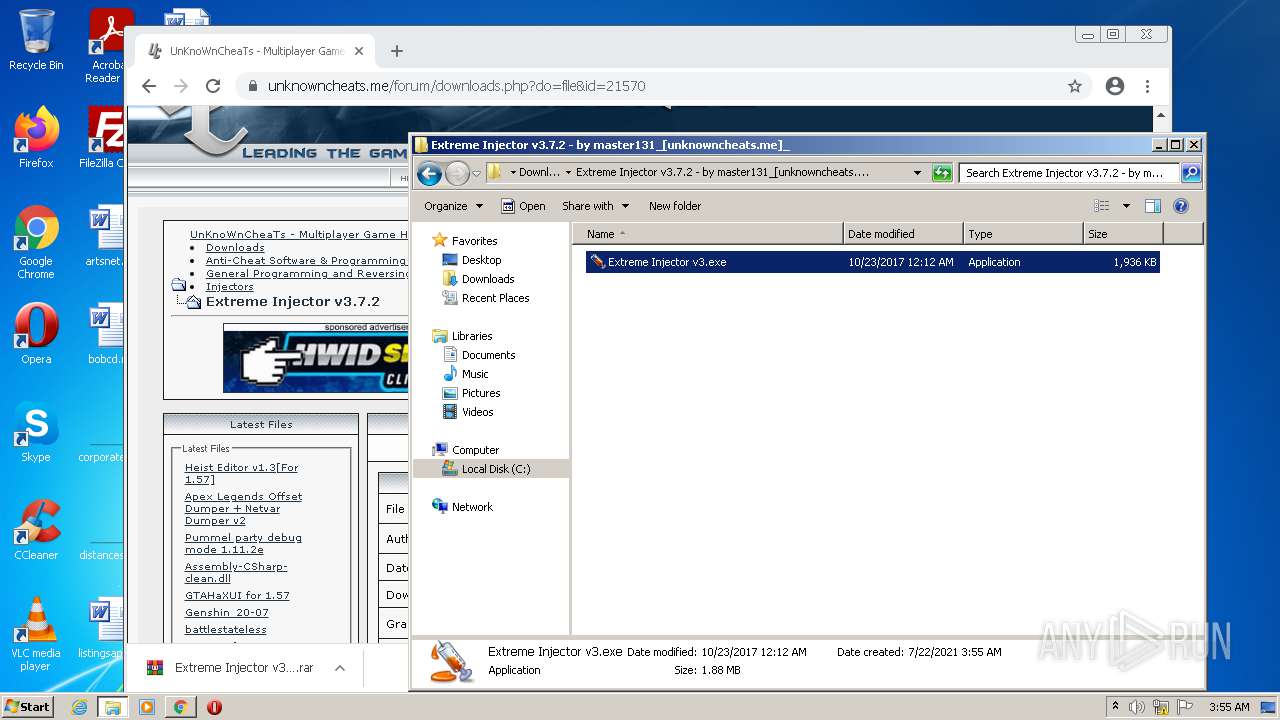The height and width of the screenshot is (720, 1280).
Task: Sort files by Name column
Action: pyautogui.click(x=708, y=234)
